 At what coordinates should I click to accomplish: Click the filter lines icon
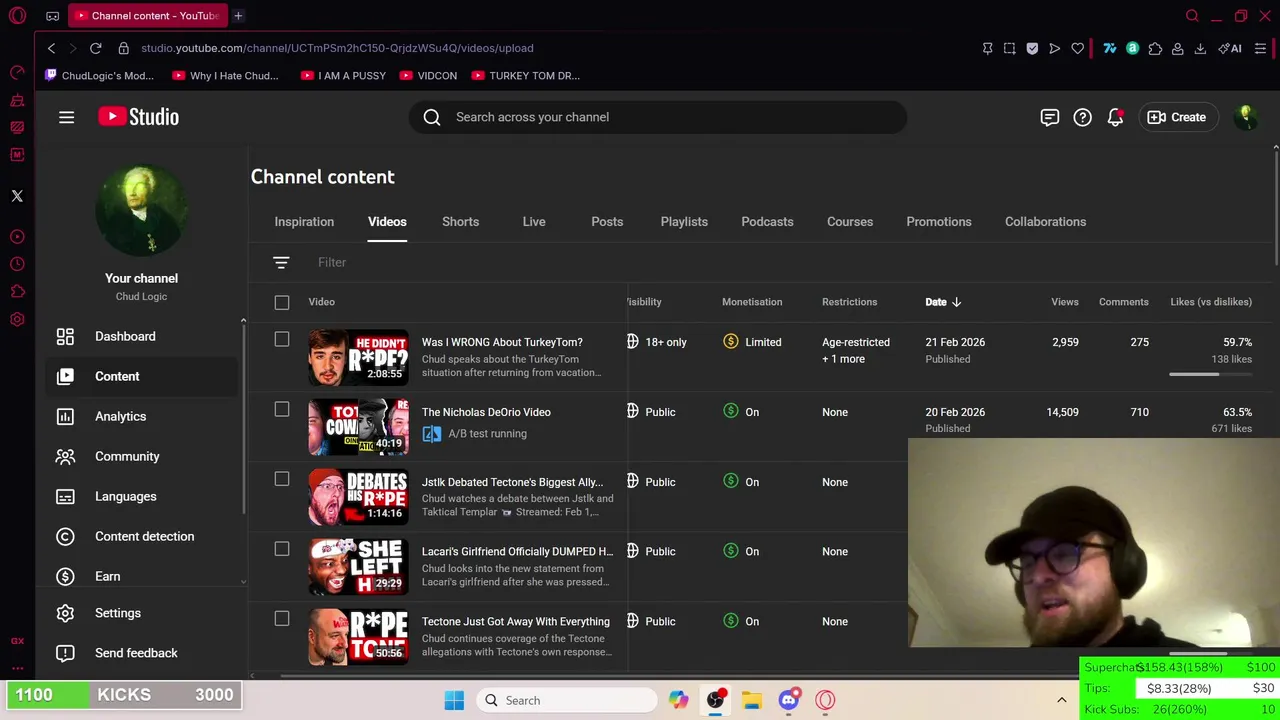pos(281,262)
